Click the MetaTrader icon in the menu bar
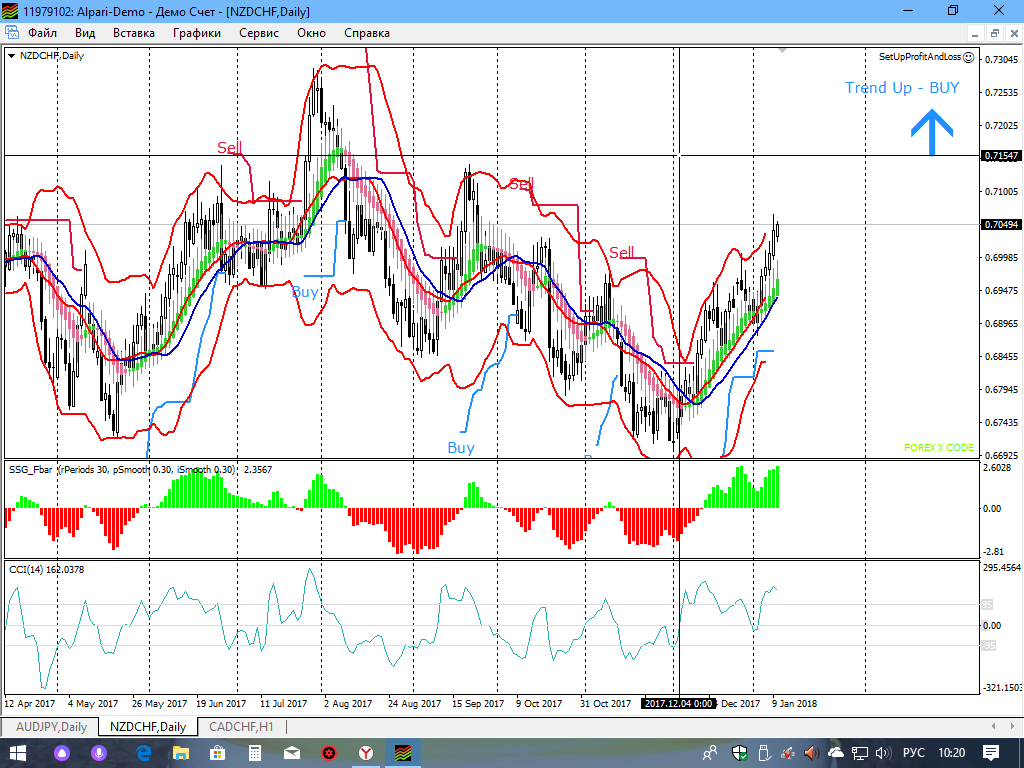Viewport: 1024px width, 768px height. point(12,33)
